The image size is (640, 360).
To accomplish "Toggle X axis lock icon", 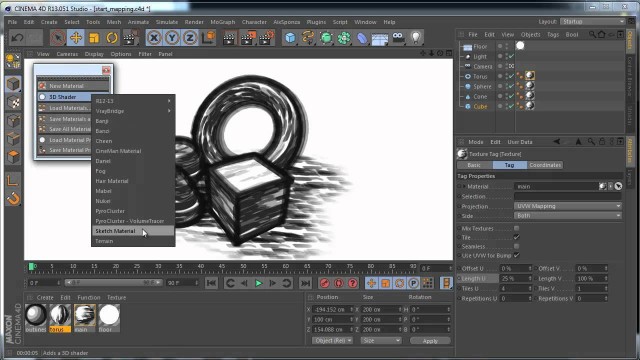I will (154, 38).
